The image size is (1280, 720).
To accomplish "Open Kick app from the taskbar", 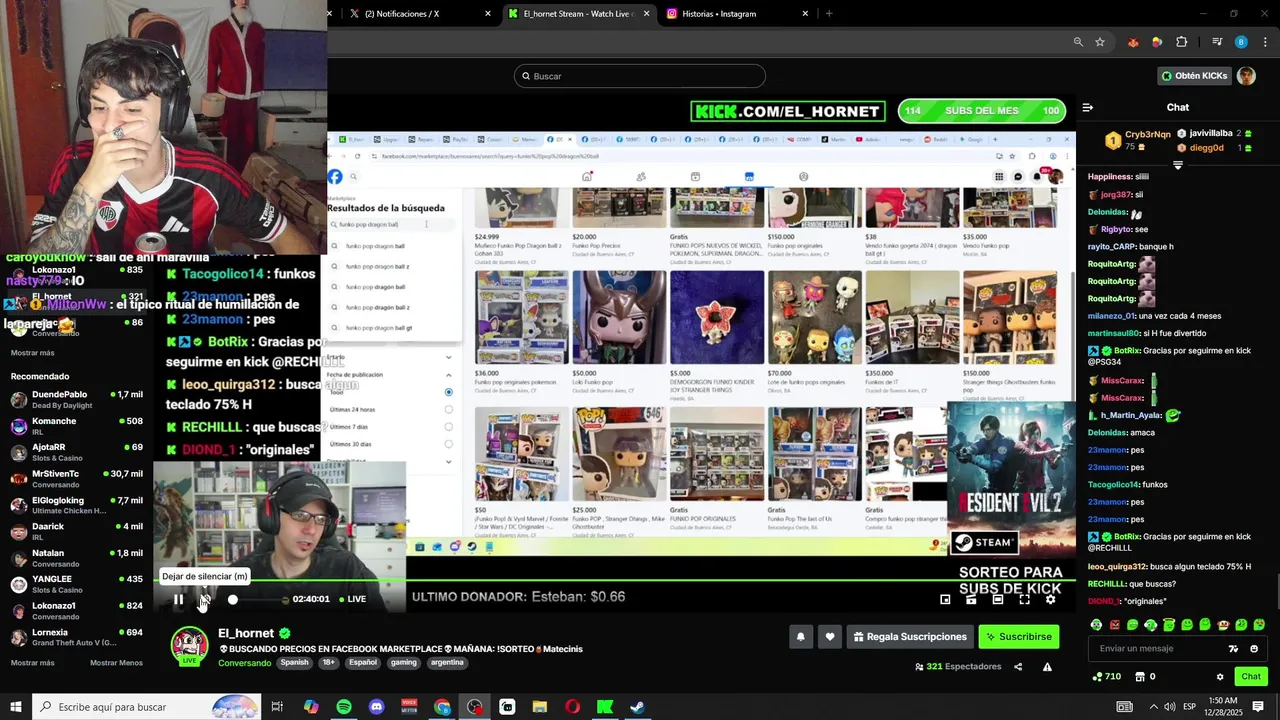I will (x=605, y=707).
